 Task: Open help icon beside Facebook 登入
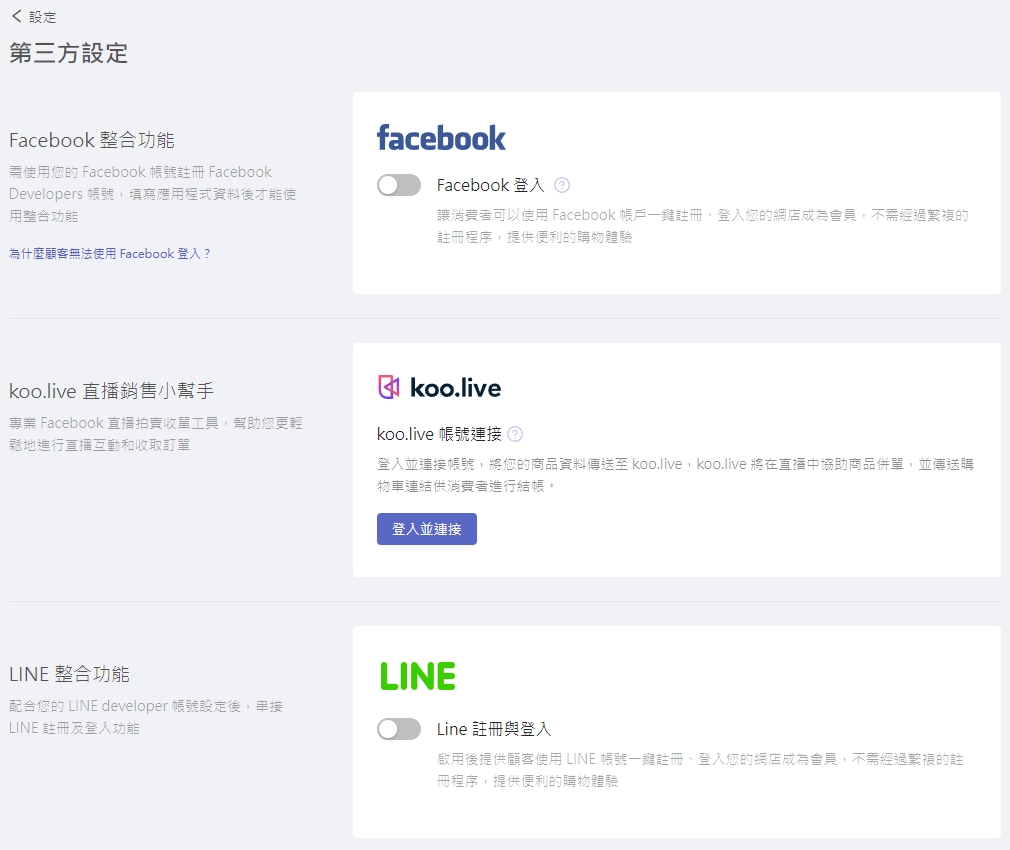[x=562, y=185]
